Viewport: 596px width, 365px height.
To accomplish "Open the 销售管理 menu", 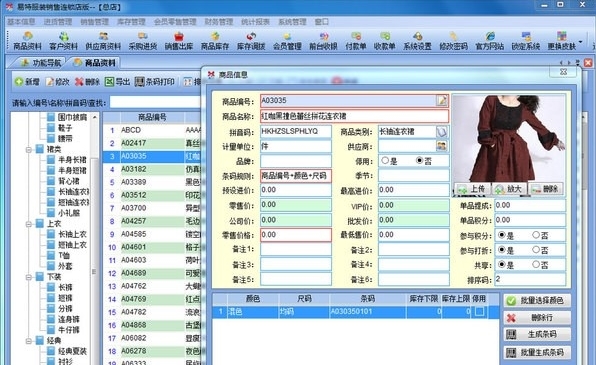I will click(x=94, y=22).
